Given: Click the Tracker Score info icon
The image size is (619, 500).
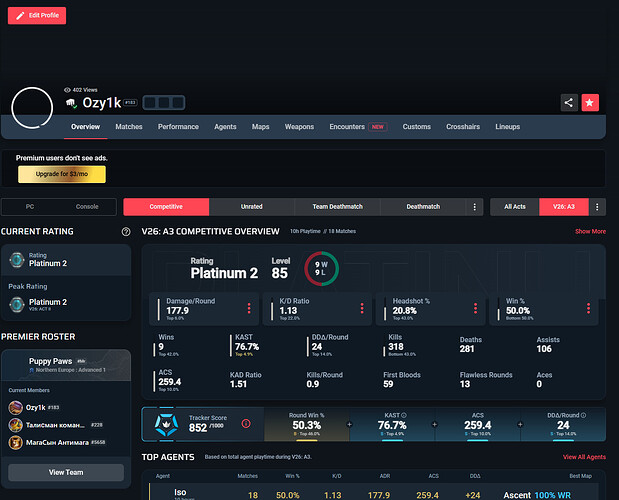Looking at the screenshot, I should (246, 423).
